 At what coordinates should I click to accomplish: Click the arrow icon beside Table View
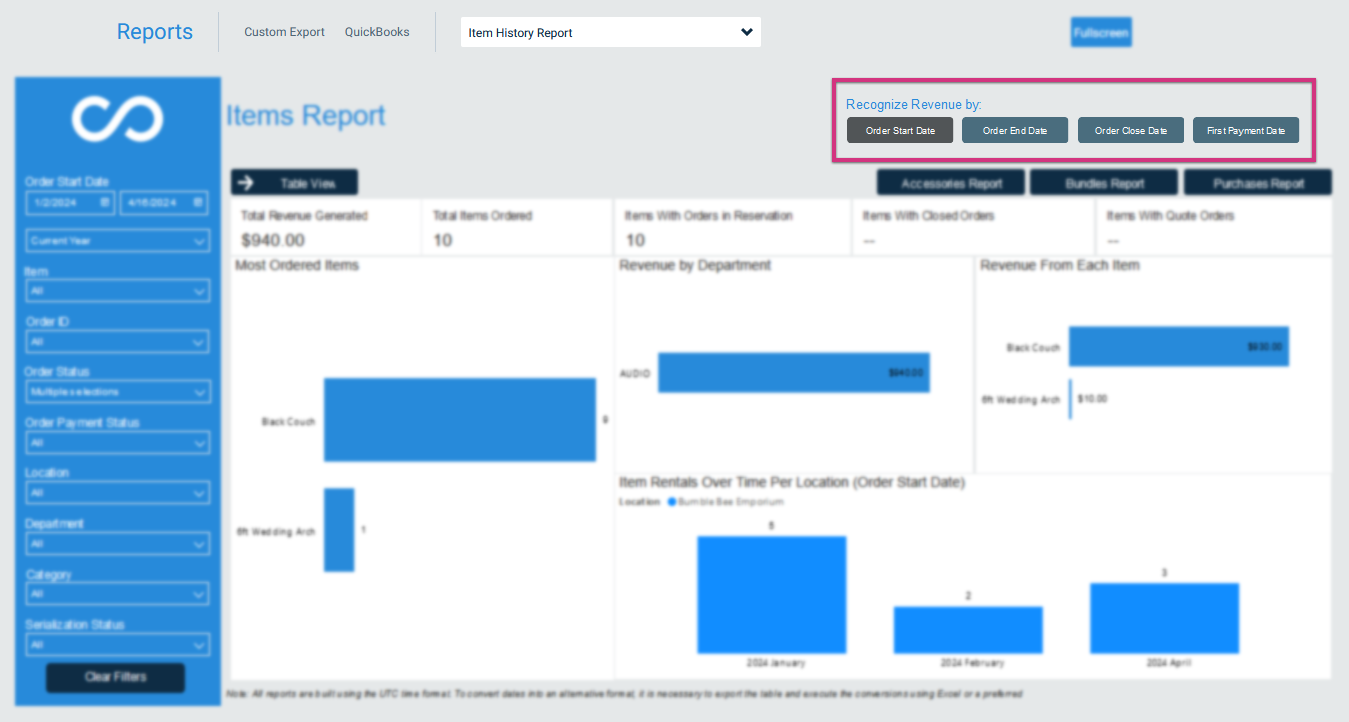246,183
